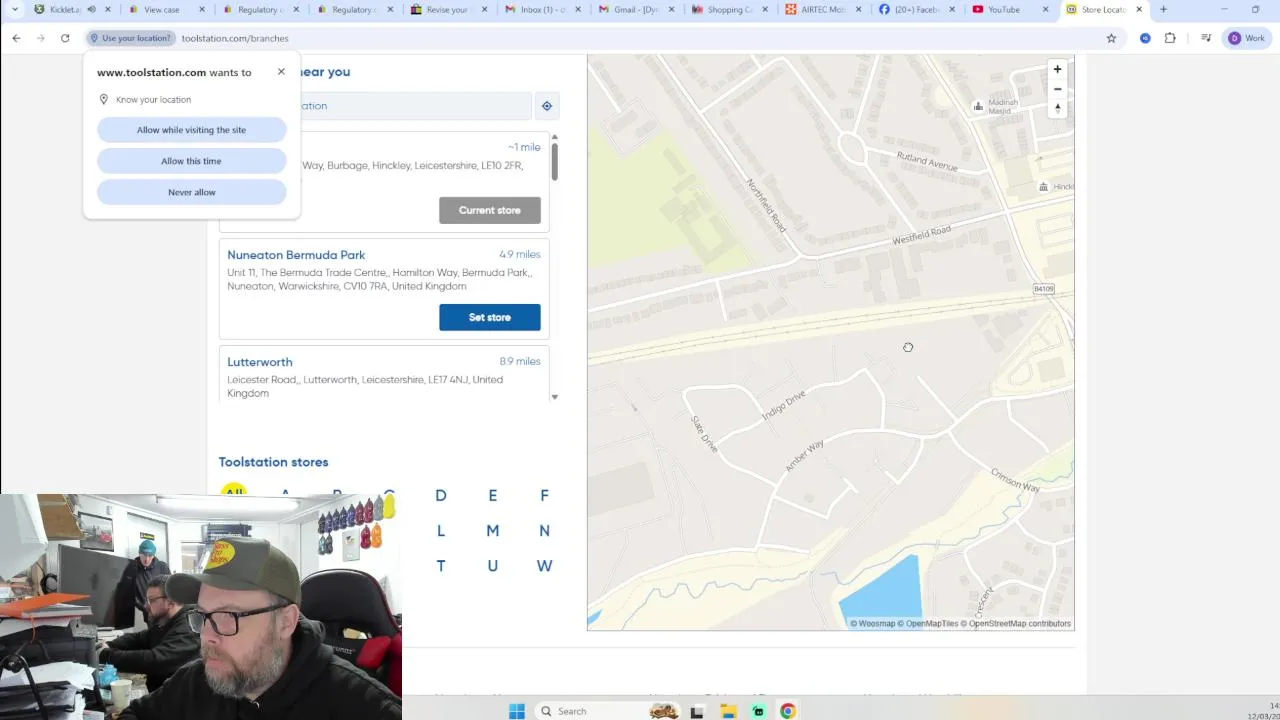Filter Toolstation stores by letter M

pos(492,530)
